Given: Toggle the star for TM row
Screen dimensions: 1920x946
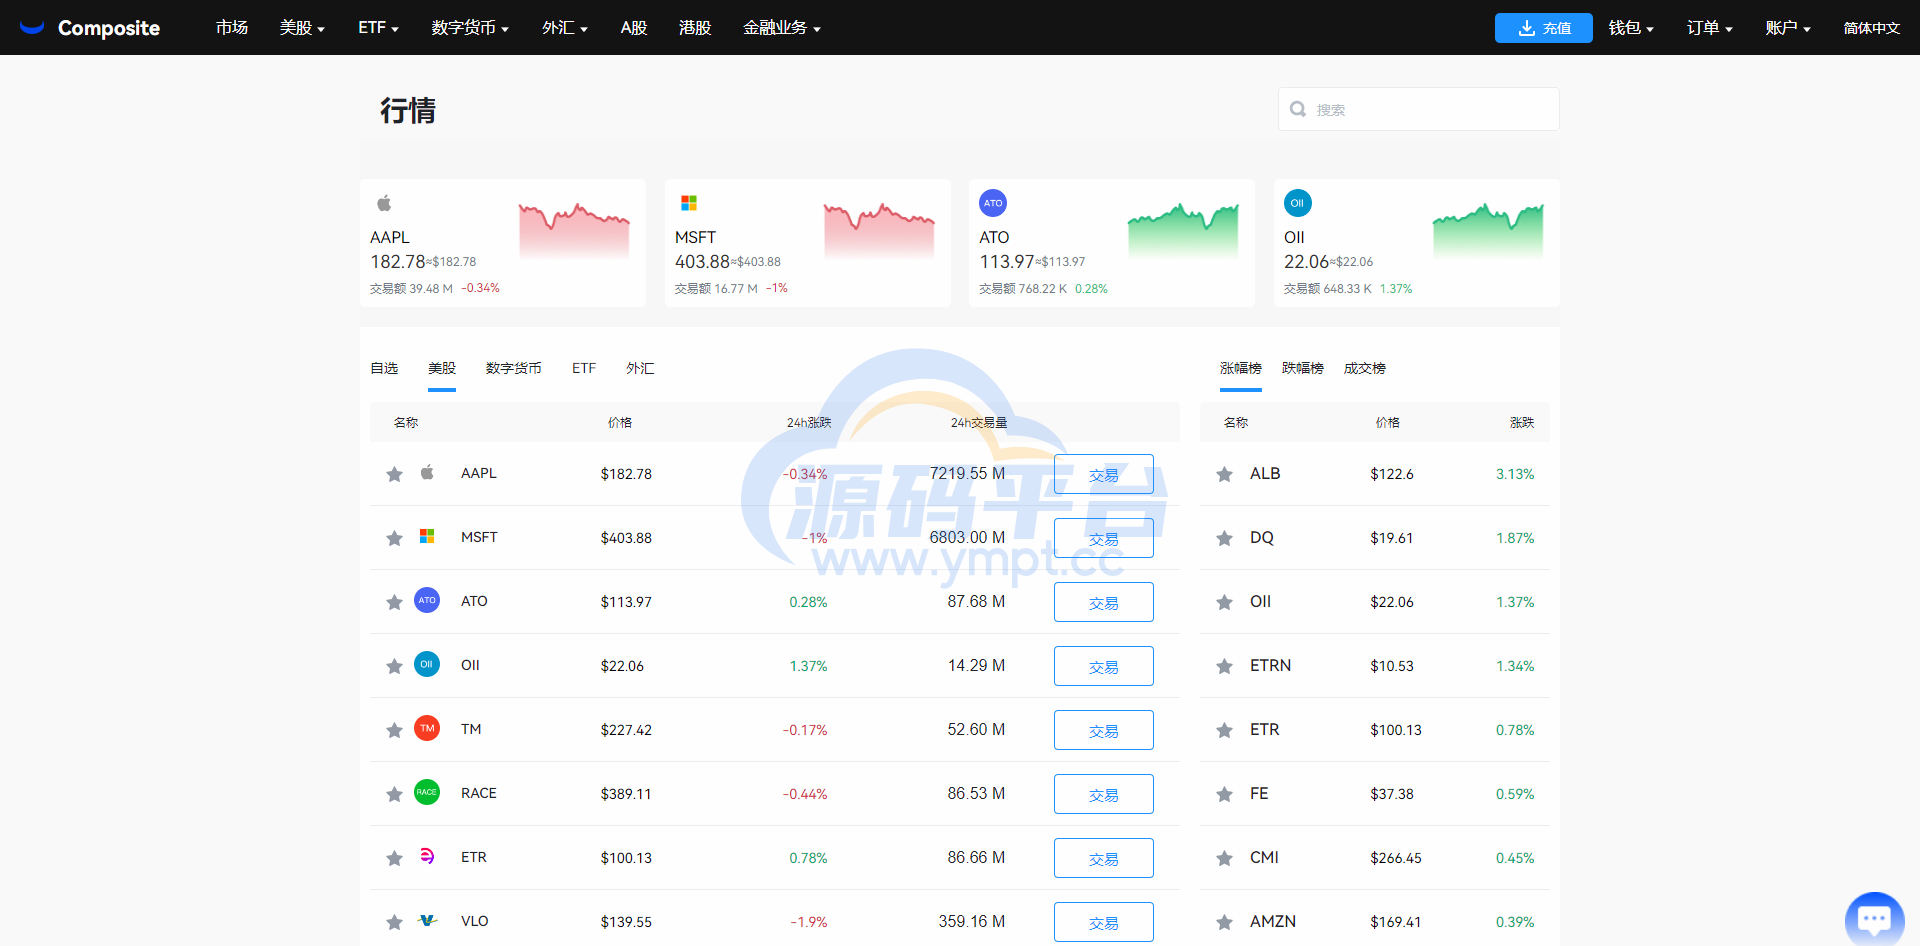Looking at the screenshot, I should pyautogui.click(x=394, y=730).
